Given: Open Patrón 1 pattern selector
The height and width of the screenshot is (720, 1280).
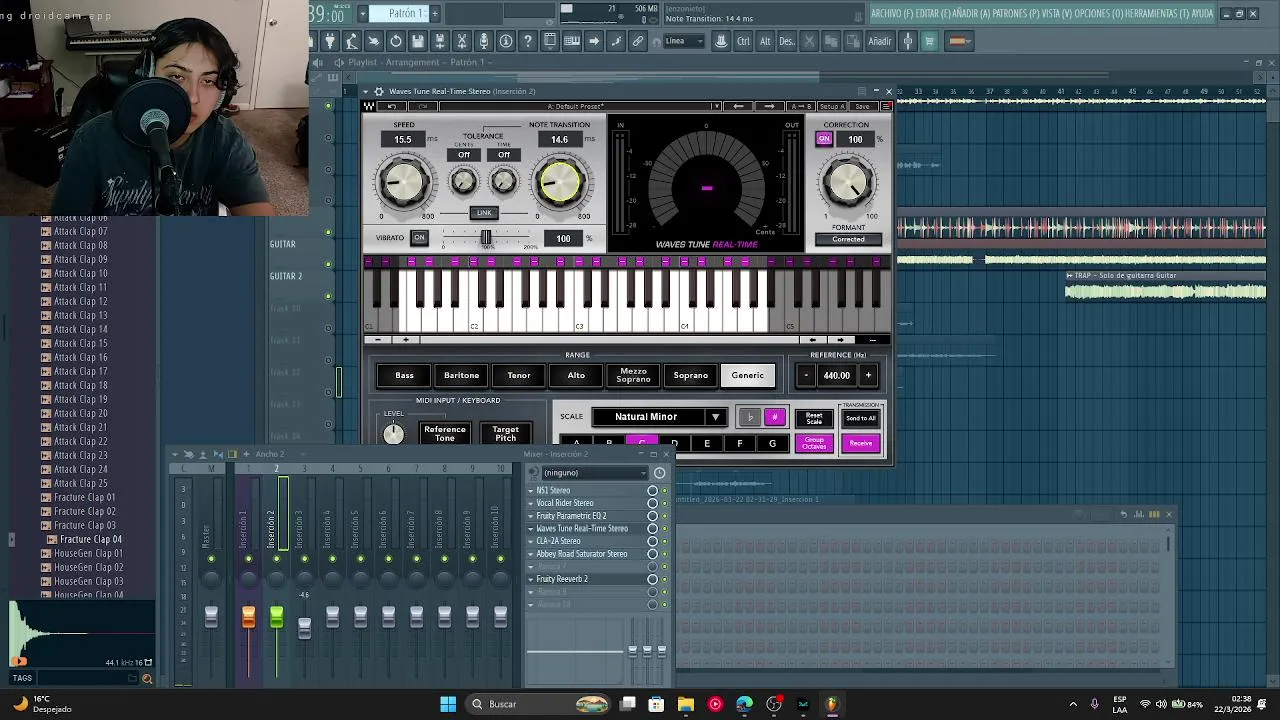Looking at the screenshot, I should [398, 13].
